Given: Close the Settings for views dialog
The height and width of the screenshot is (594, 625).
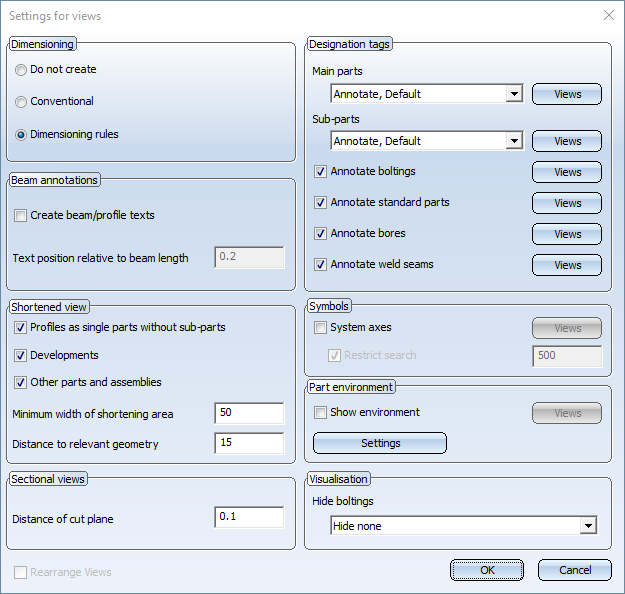Looking at the screenshot, I should click(x=608, y=16).
